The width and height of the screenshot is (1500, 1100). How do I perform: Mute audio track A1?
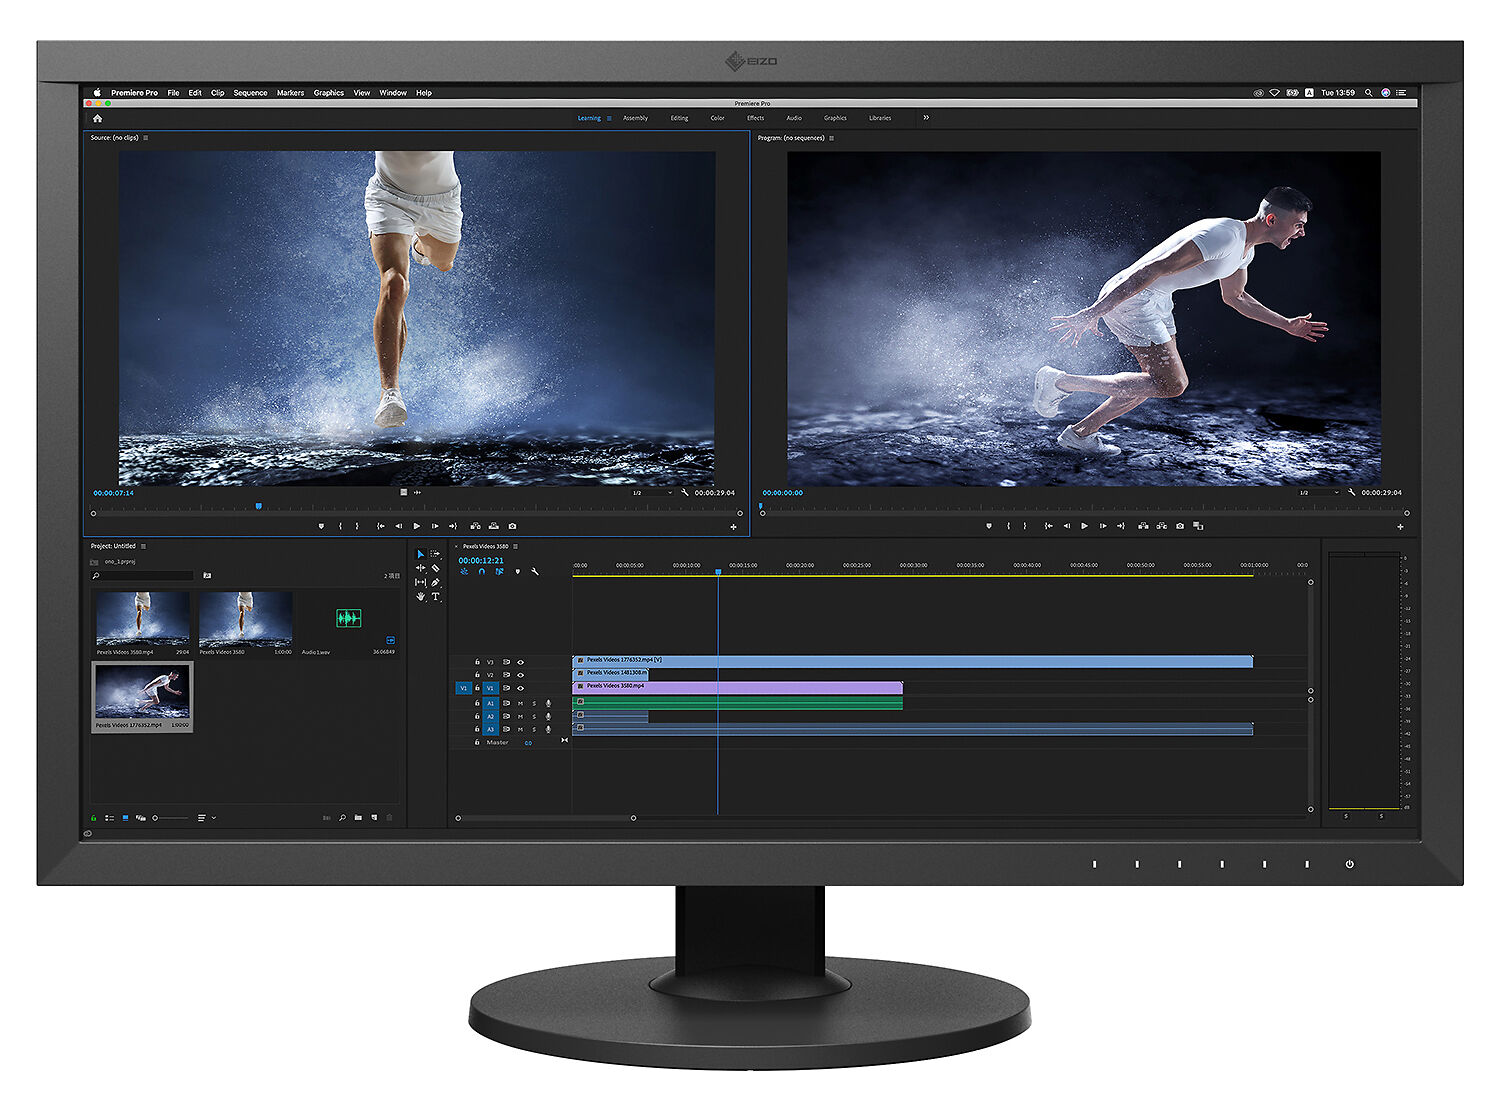click(x=520, y=704)
